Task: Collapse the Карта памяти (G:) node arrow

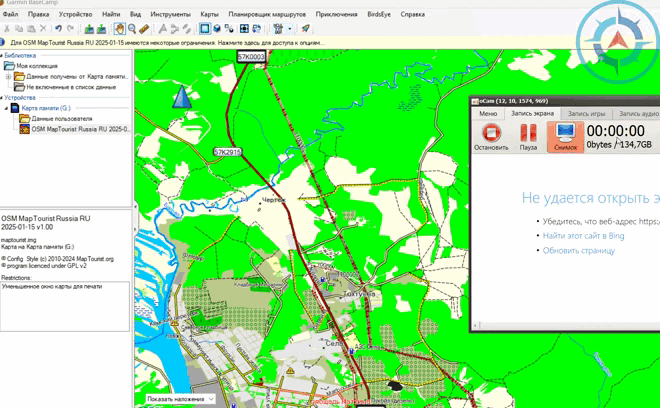Action: tap(6, 108)
